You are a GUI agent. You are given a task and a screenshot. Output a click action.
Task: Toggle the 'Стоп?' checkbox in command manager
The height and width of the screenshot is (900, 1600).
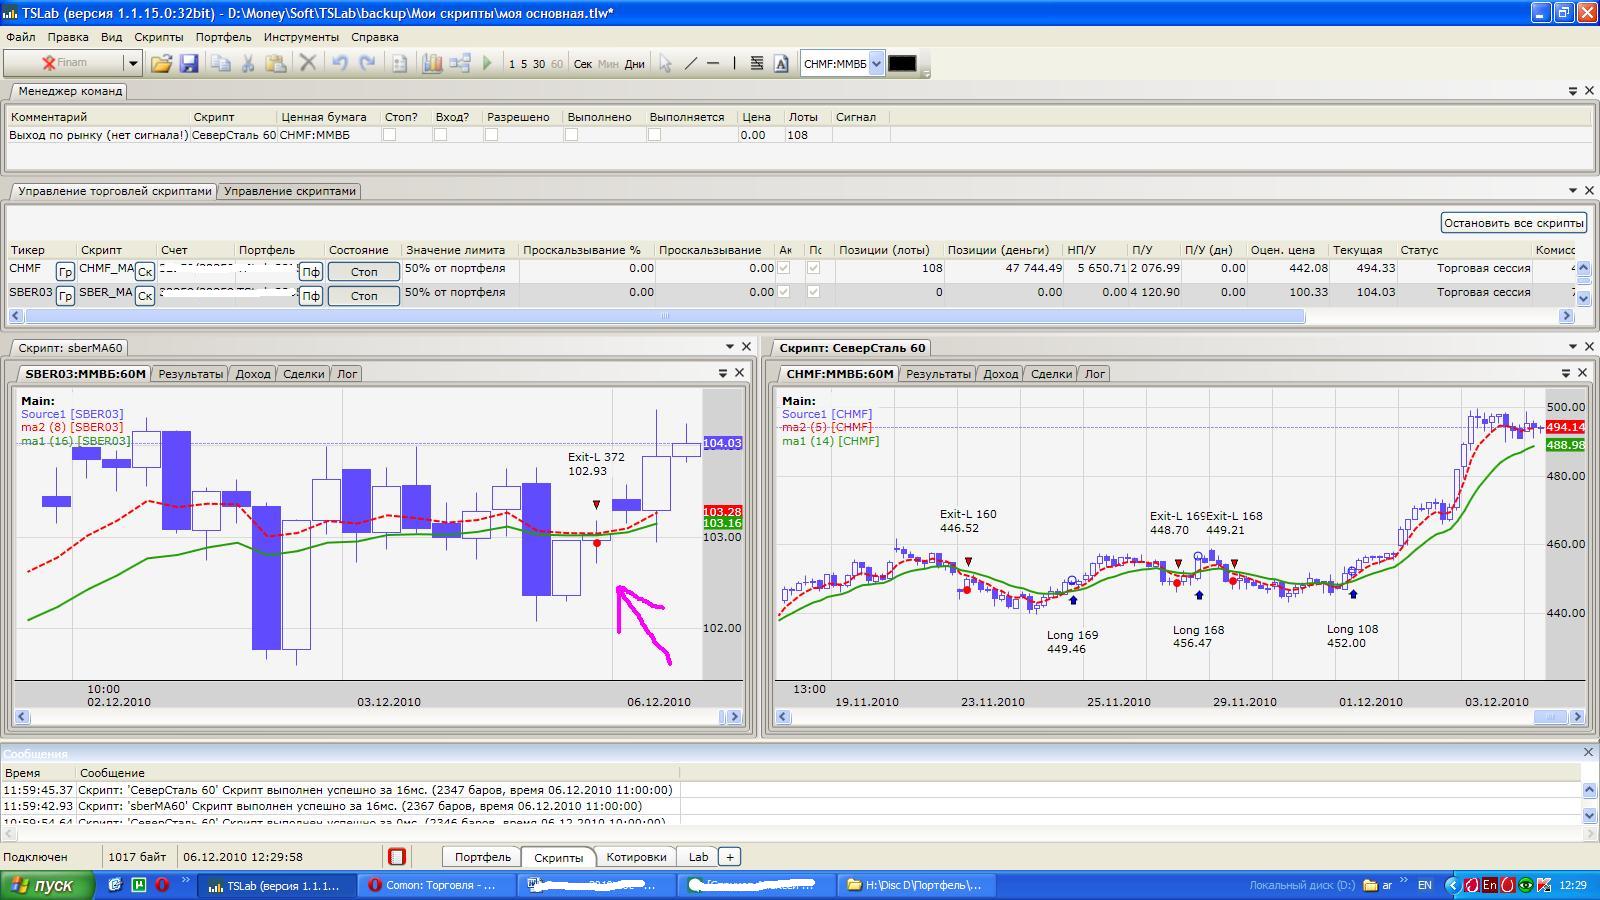click(390, 135)
